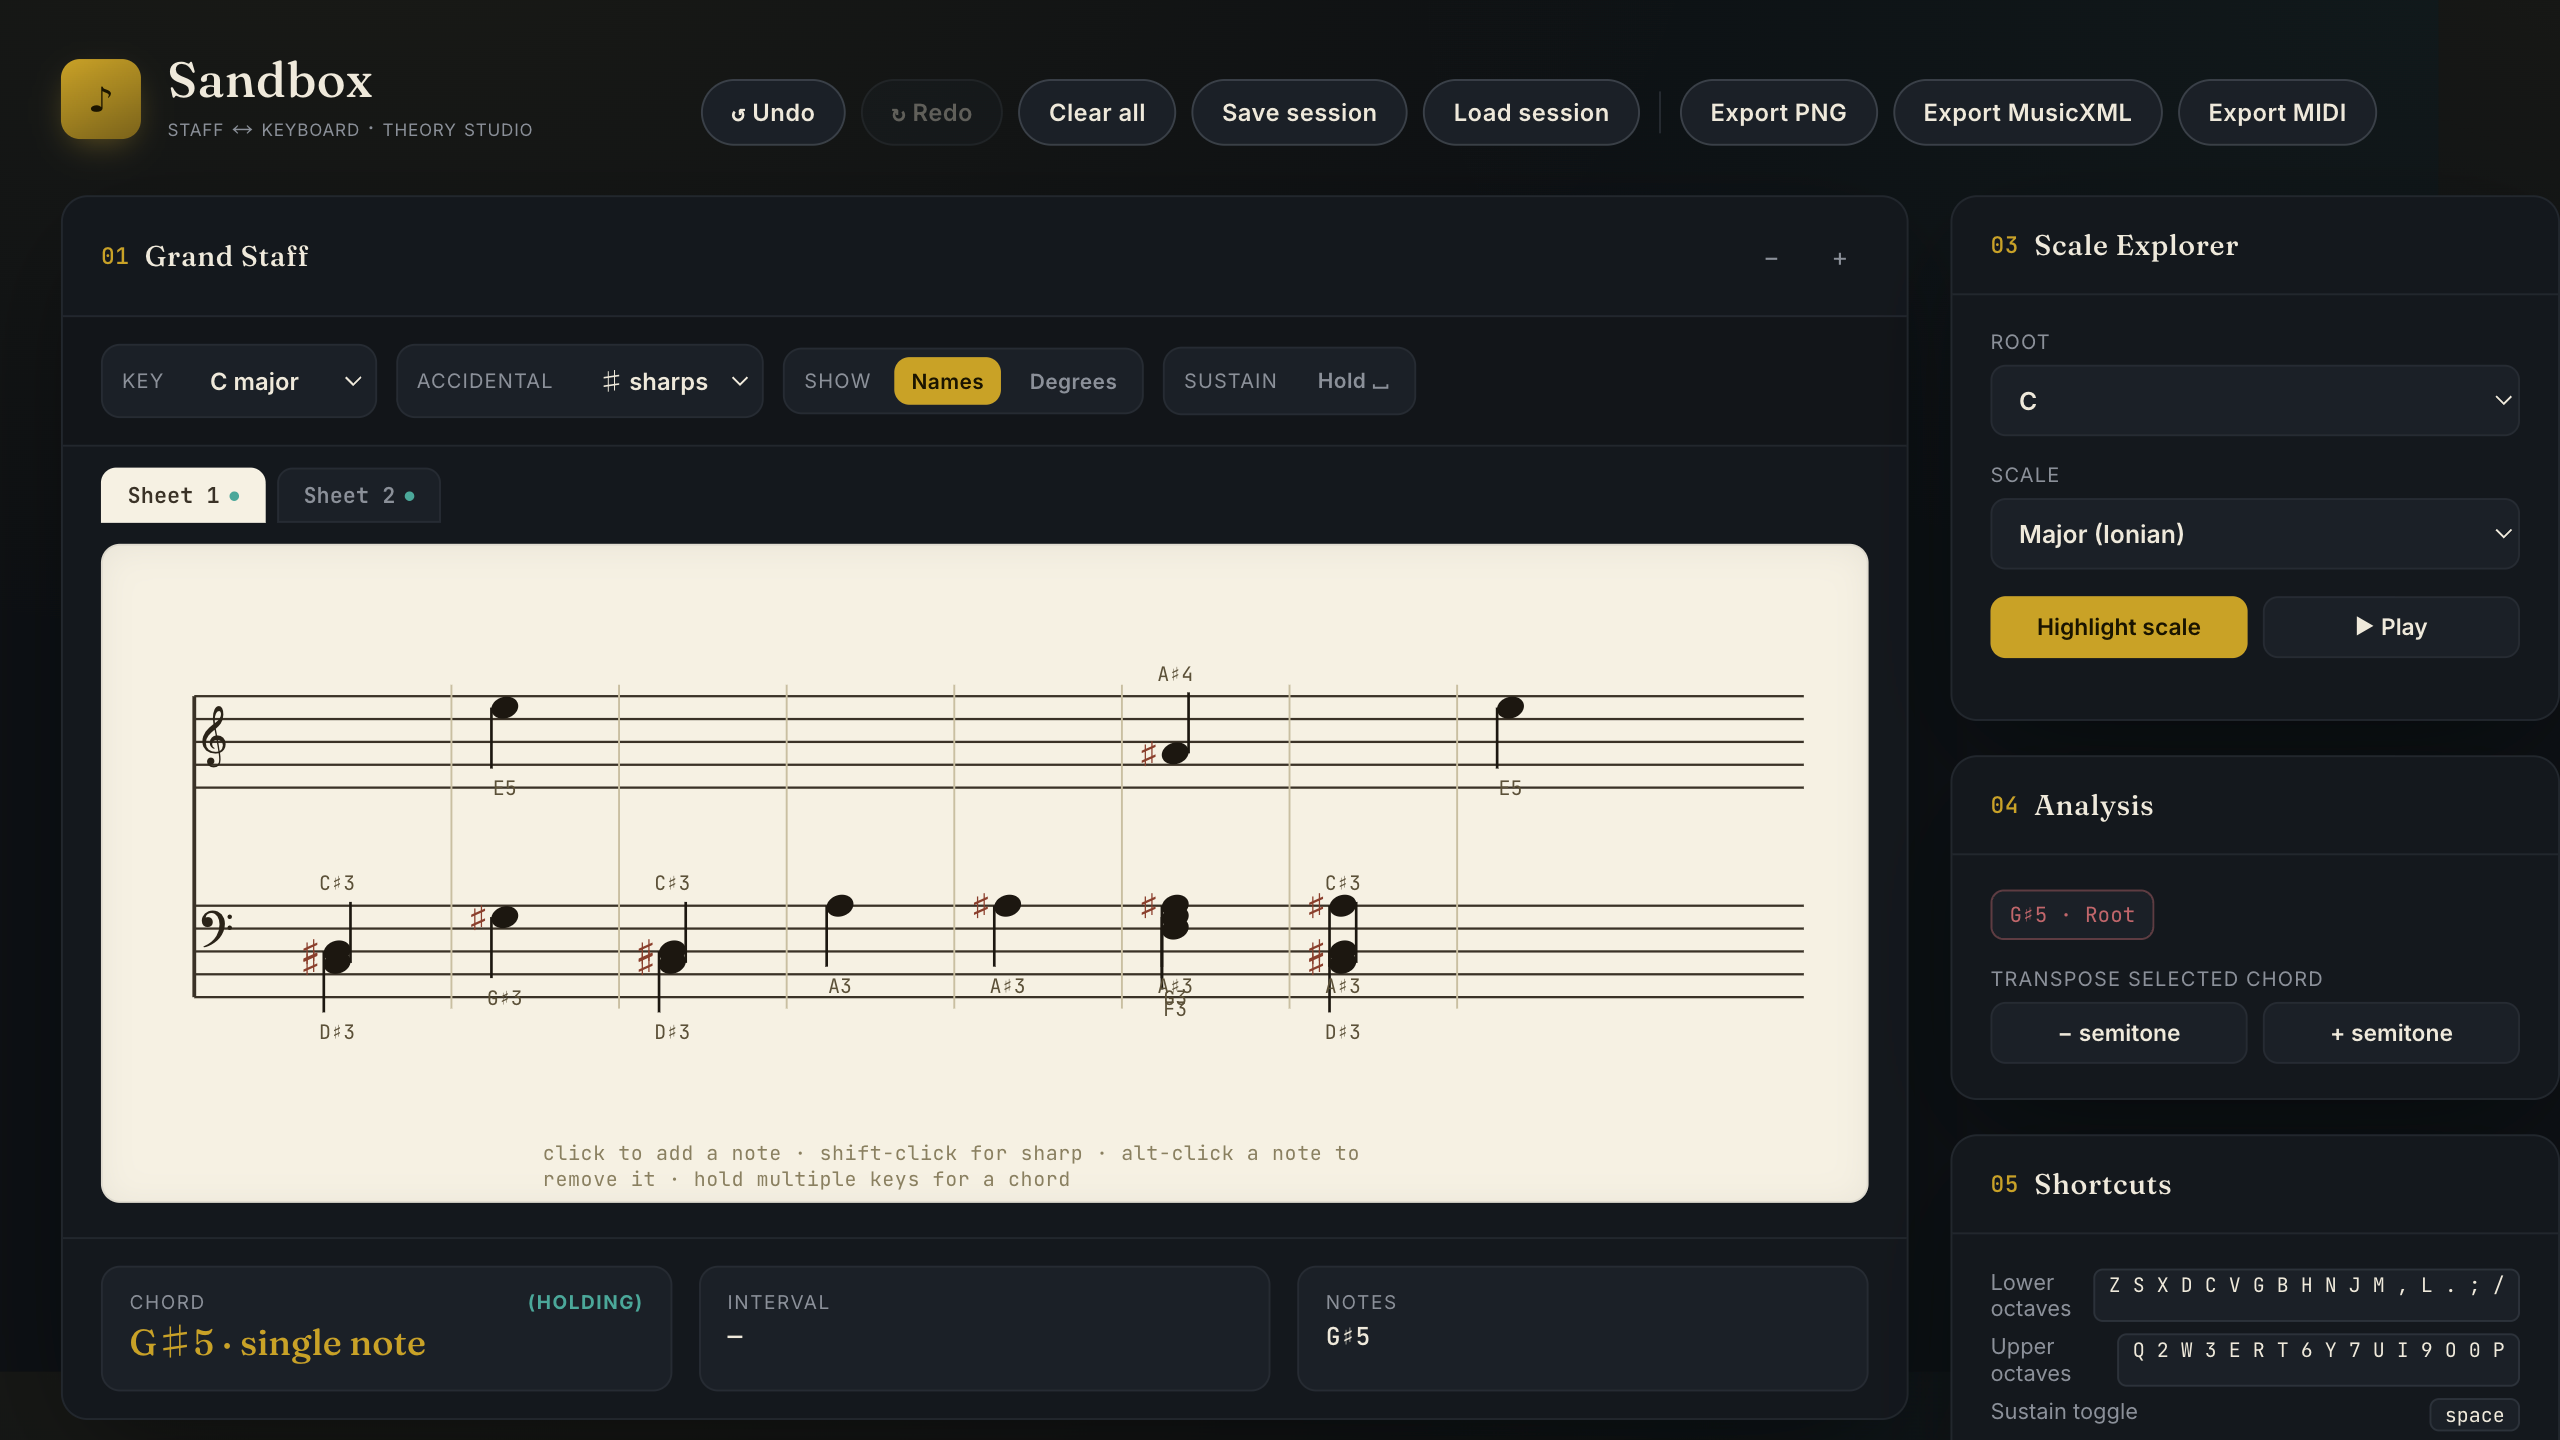Image resolution: width=2560 pixels, height=1440 pixels.
Task: Click the G♯5 Root analysis chip
Action: (2071, 915)
